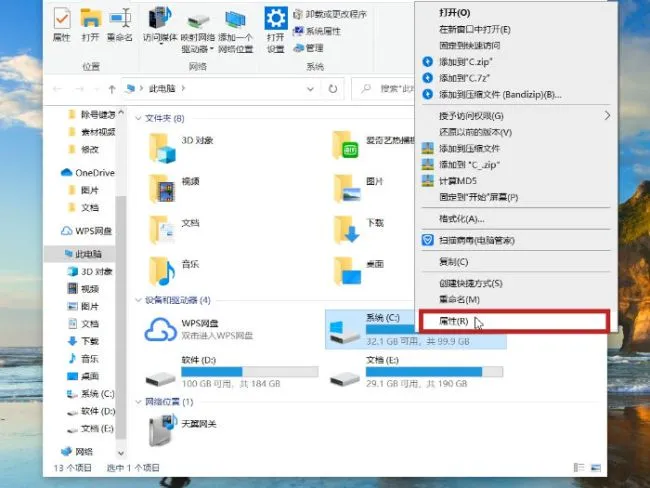Collapse the 设备和驱动器 (4) group
The image size is (650, 488).
138,300
